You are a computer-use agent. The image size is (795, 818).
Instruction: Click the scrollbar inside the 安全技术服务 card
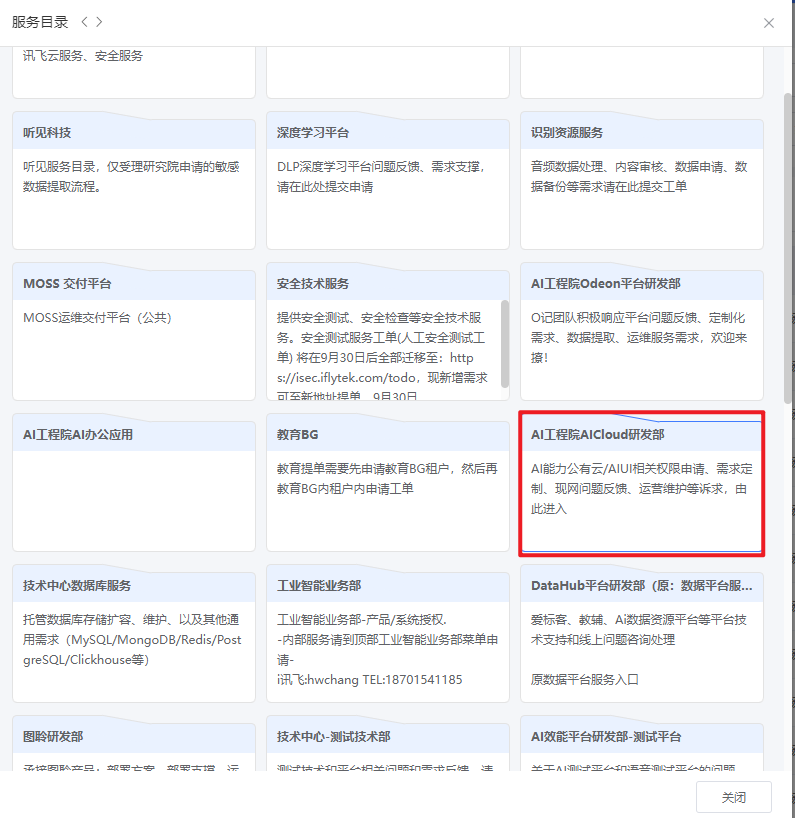504,344
